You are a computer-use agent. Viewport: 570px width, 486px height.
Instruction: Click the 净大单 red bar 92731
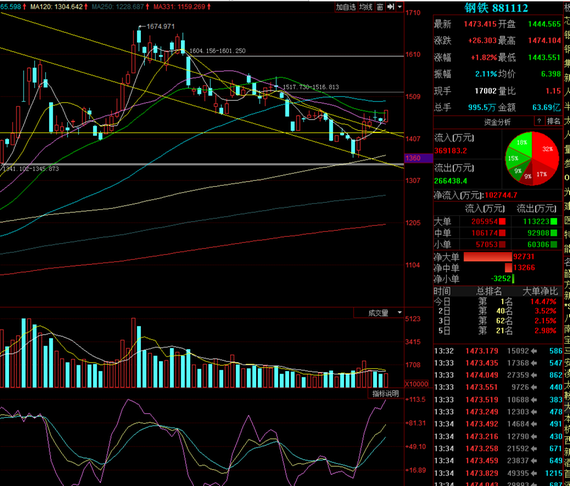(x=487, y=257)
